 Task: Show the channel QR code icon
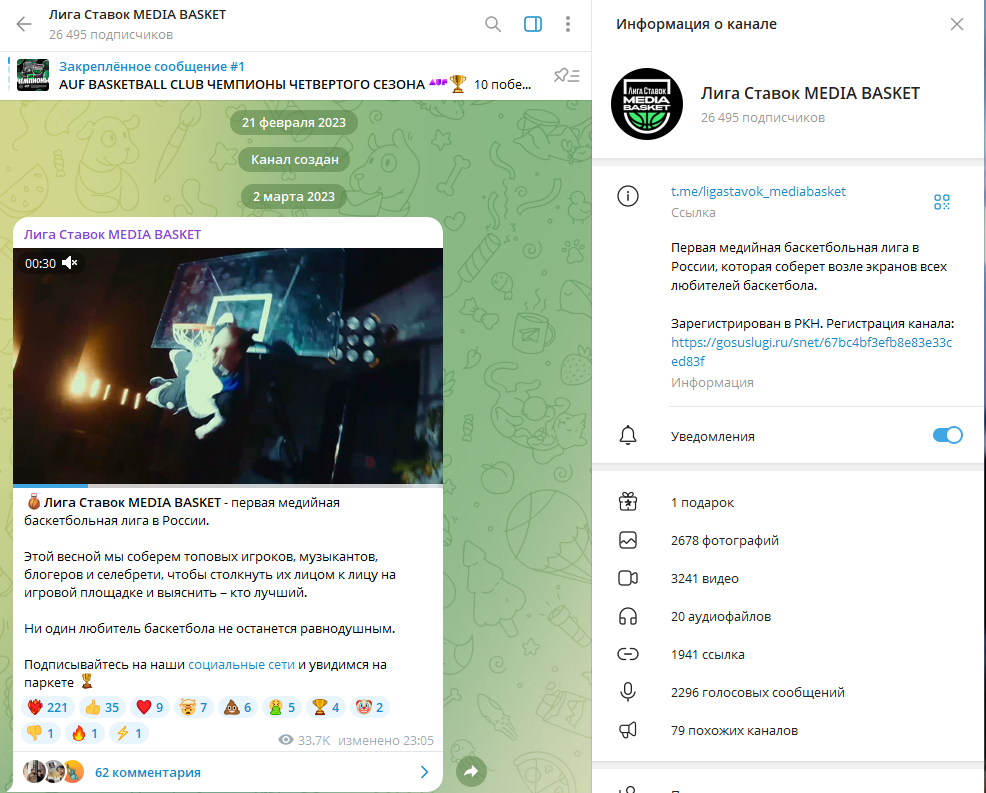(x=941, y=202)
